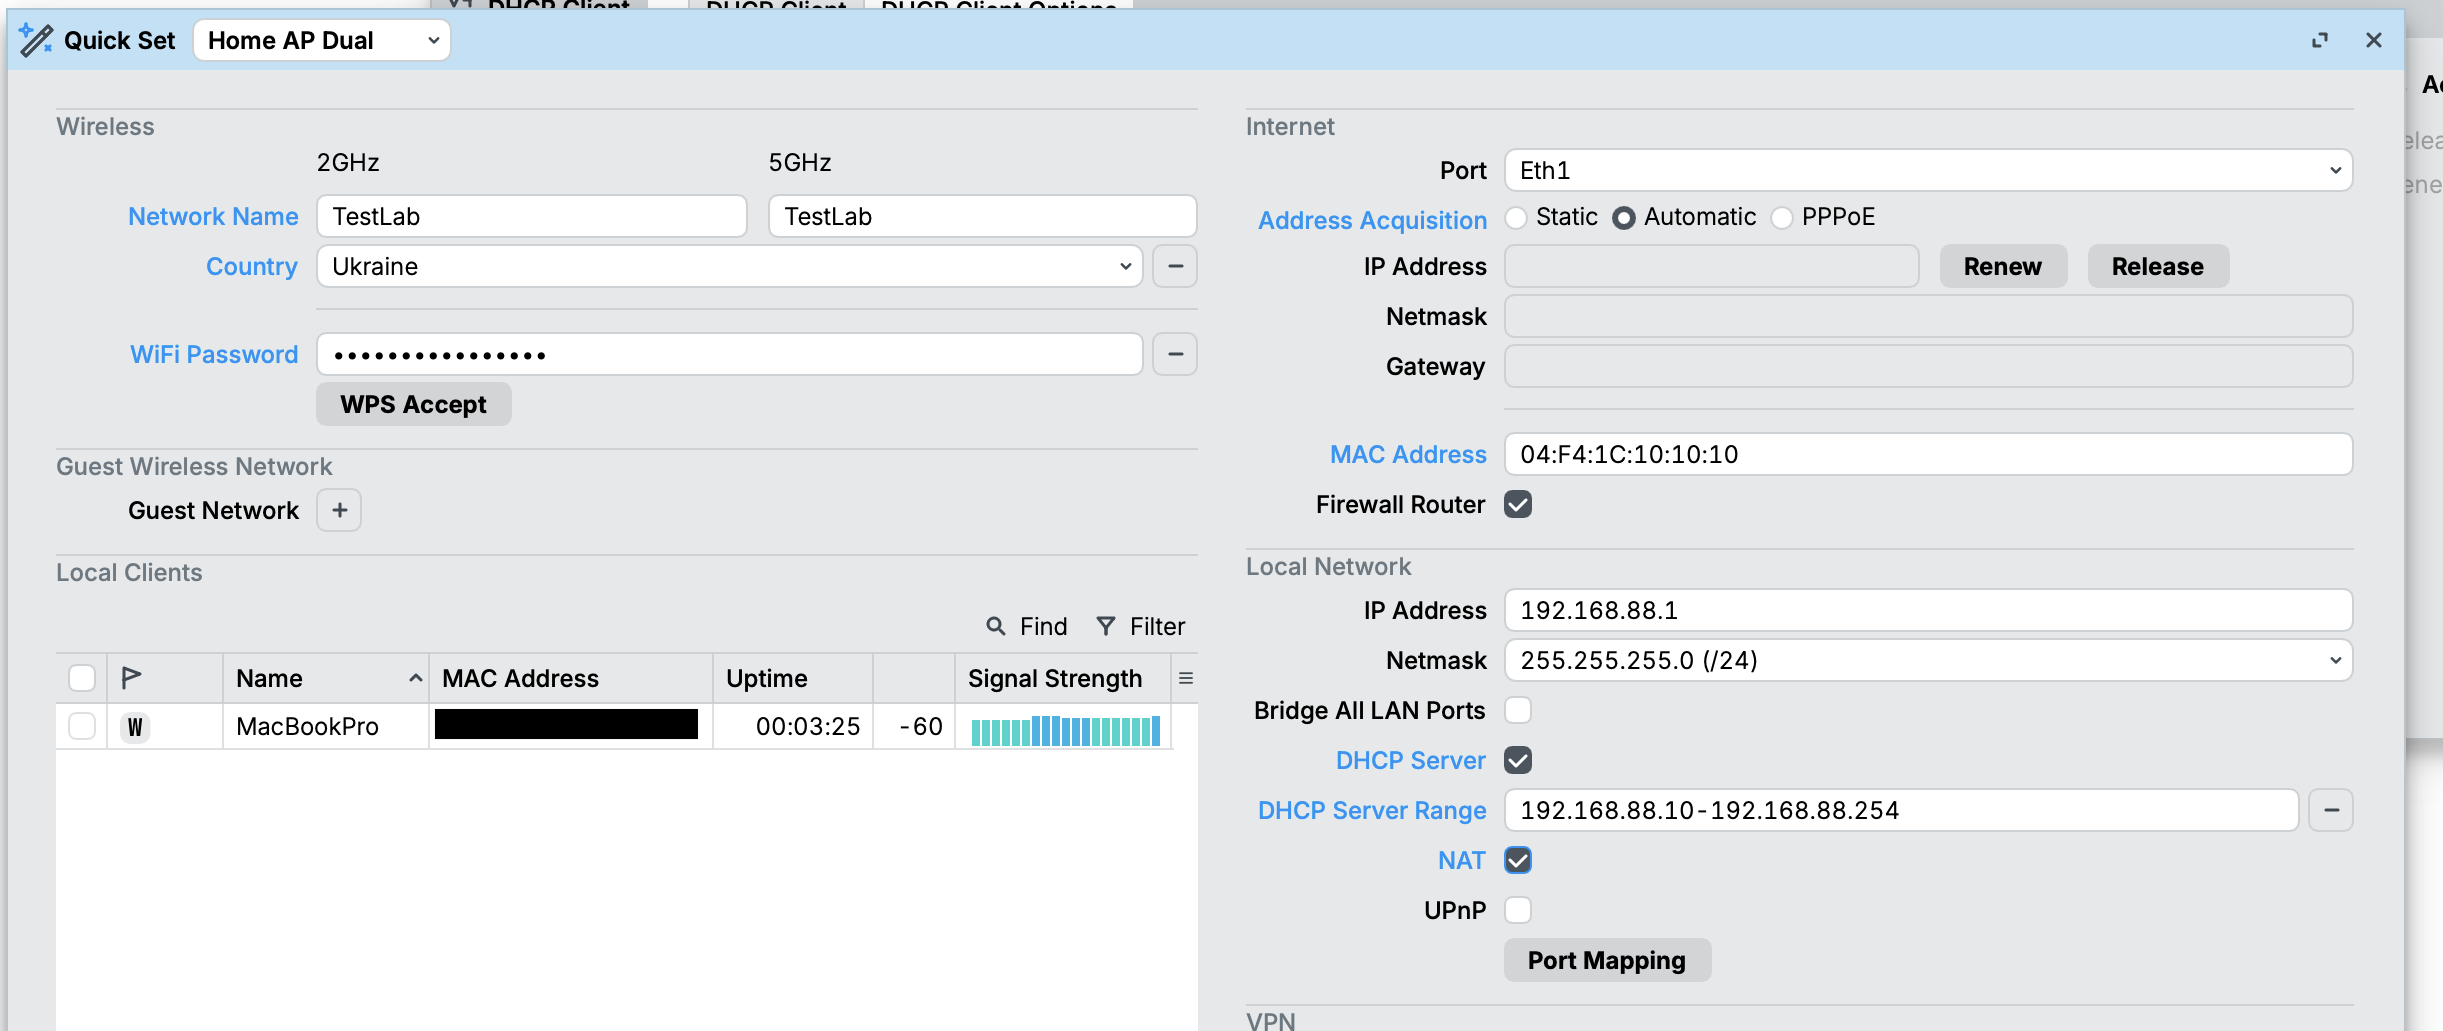Toggle the NAT checkbox

pyautogui.click(x=1518, y=860)
